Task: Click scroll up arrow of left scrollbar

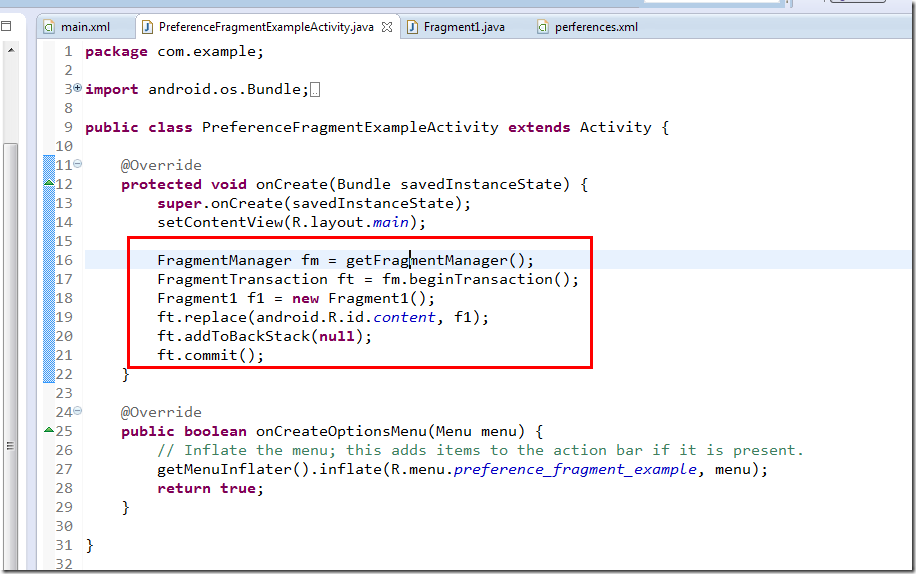Action: pos(11,51)
